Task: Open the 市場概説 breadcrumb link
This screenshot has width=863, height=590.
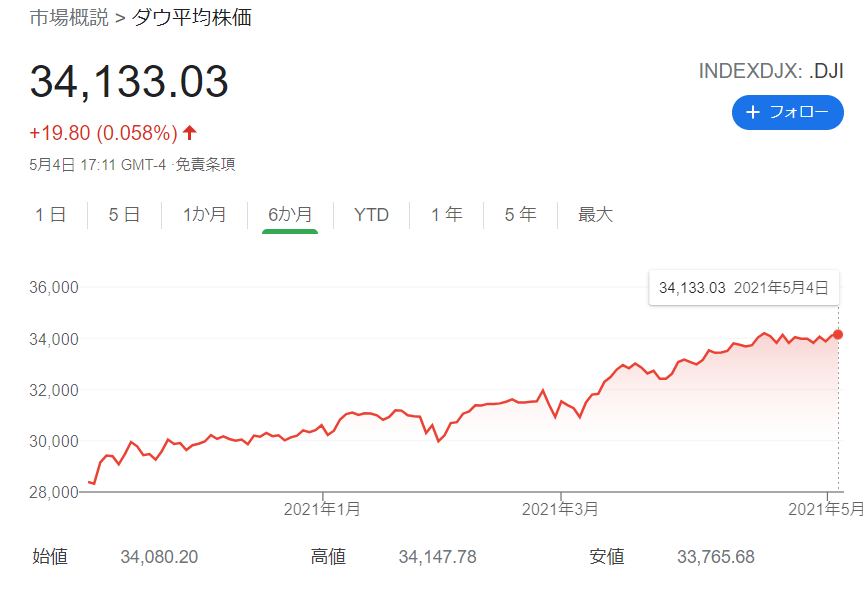Action: (67, 18)
